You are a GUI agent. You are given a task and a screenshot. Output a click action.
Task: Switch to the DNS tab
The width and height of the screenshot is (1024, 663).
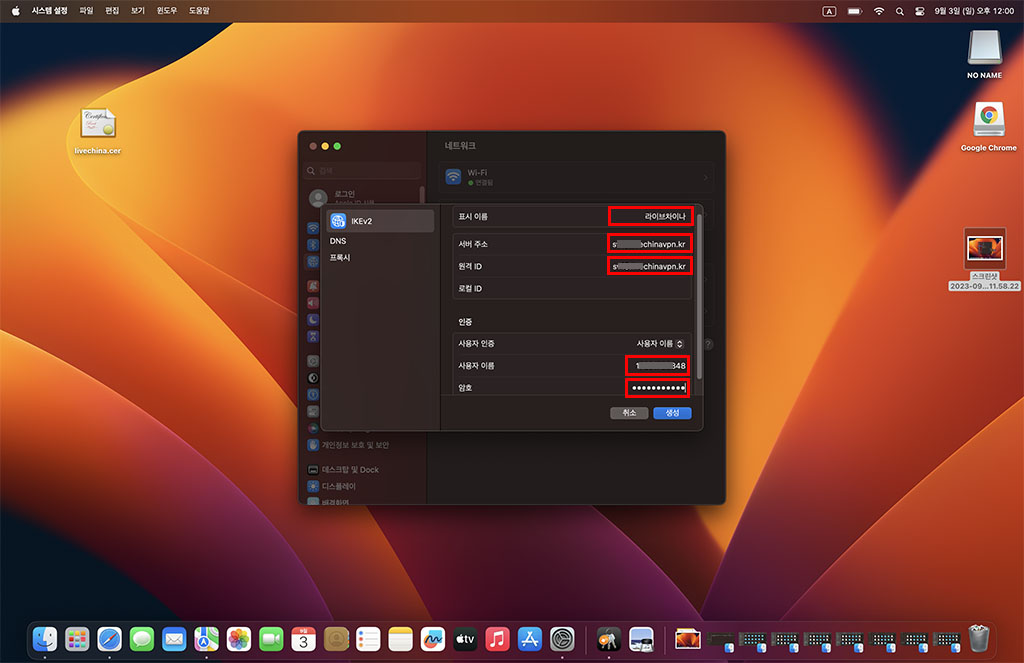pyautogui.click(x=338, y=241)
